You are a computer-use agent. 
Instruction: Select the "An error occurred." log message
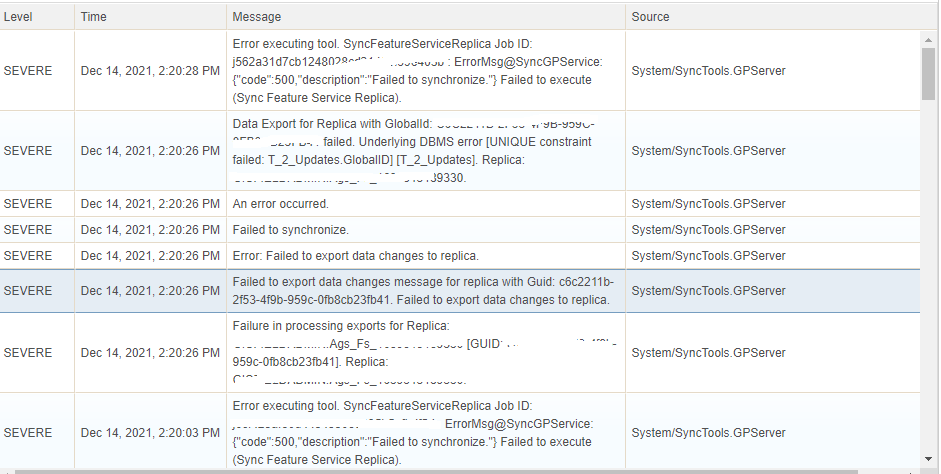click(x=281, y=204)
